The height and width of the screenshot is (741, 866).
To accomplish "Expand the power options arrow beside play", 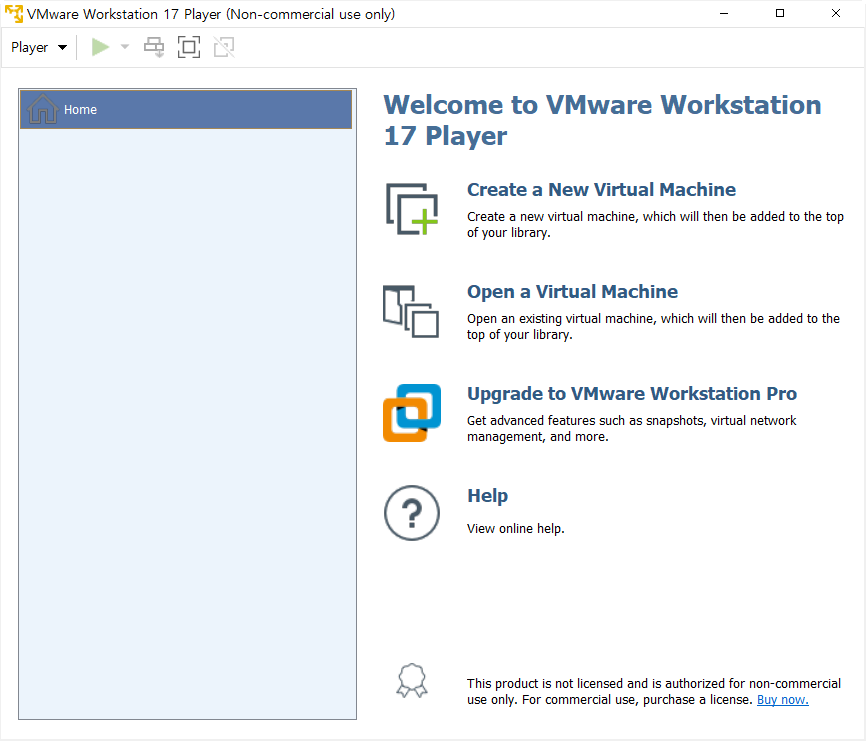I will (x=125, y=47).
